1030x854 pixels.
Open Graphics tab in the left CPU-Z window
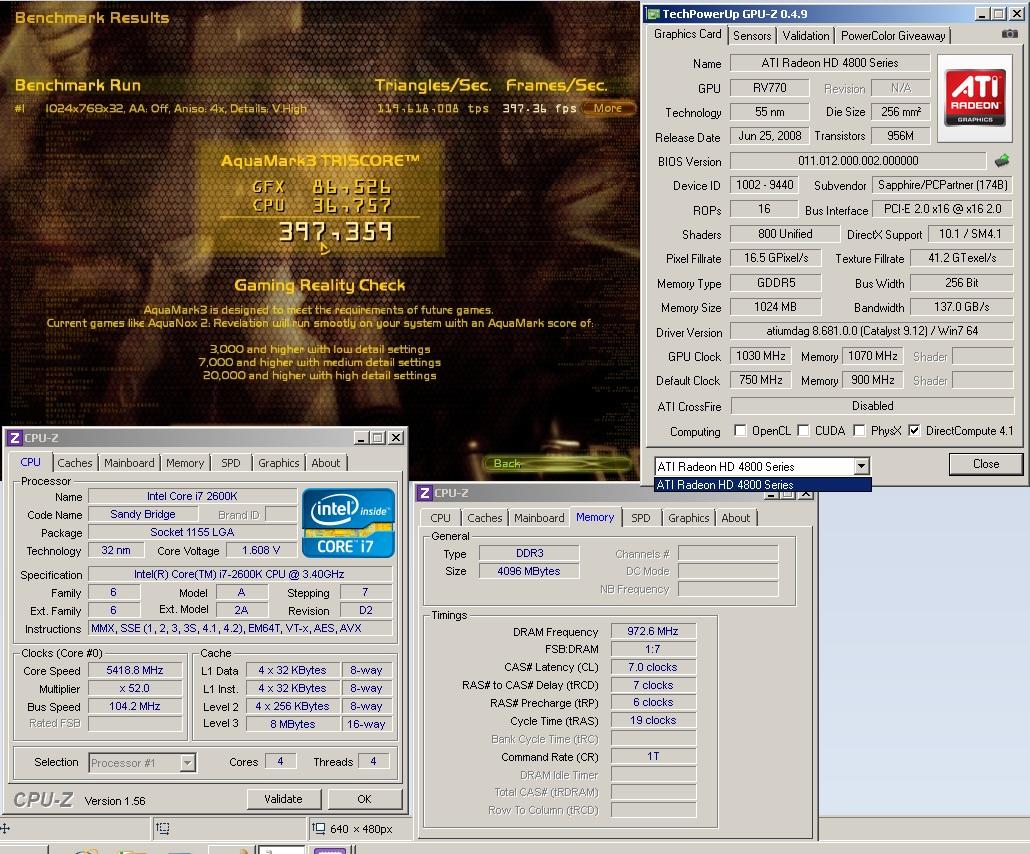tap(279, 462)
